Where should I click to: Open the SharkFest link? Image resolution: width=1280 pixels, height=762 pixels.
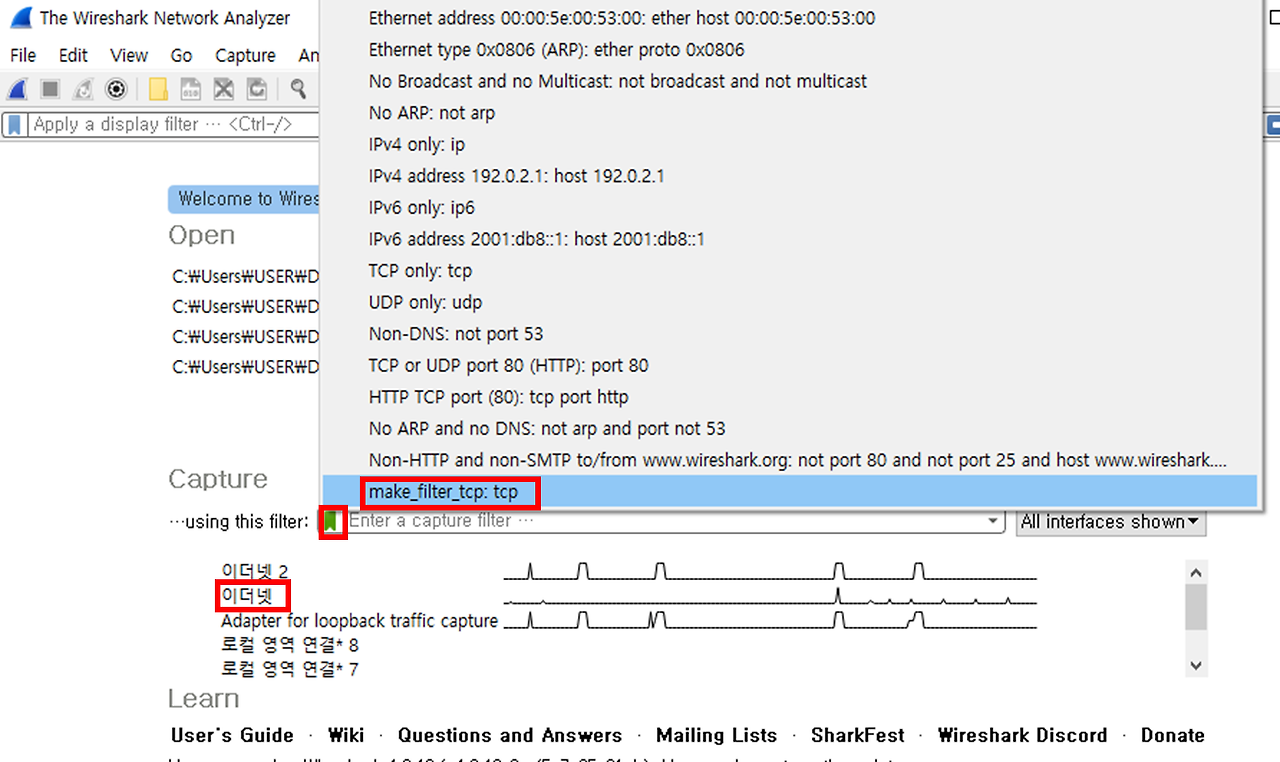point(858,736)
